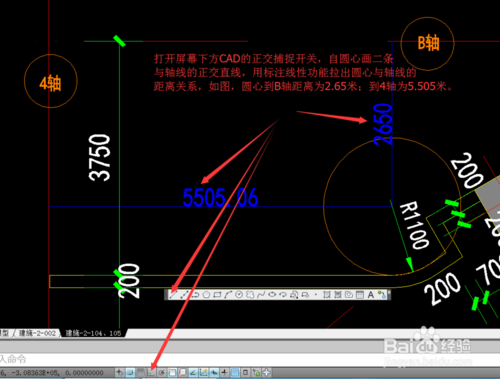Select the Multiline Text A tool

pos(371,294)
